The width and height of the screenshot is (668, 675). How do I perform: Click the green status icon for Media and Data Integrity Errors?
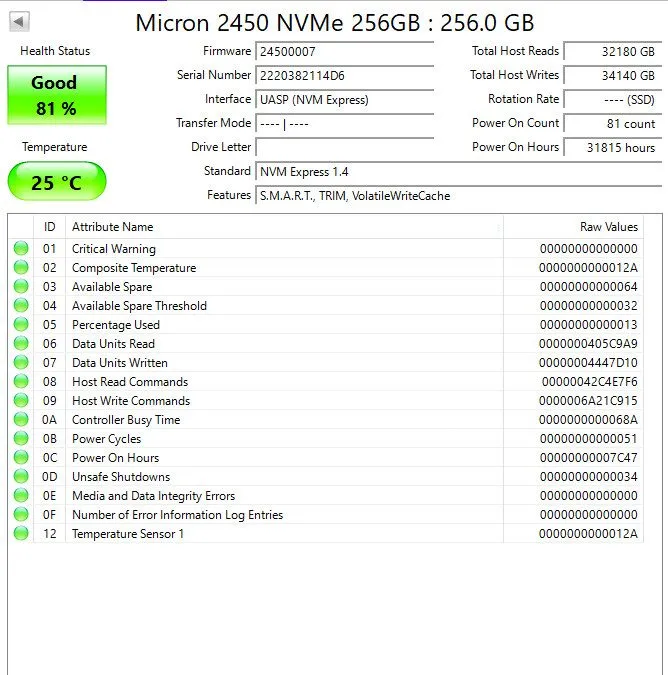tap(21, 495)
